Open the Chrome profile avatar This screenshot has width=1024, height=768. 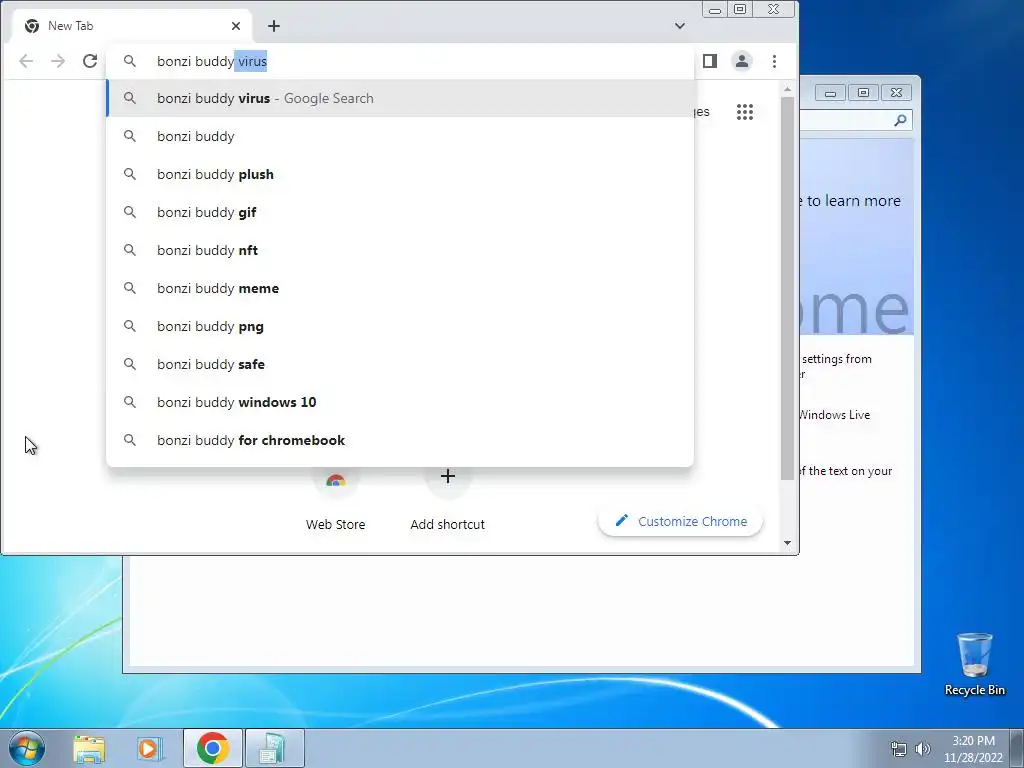(742, 61)
